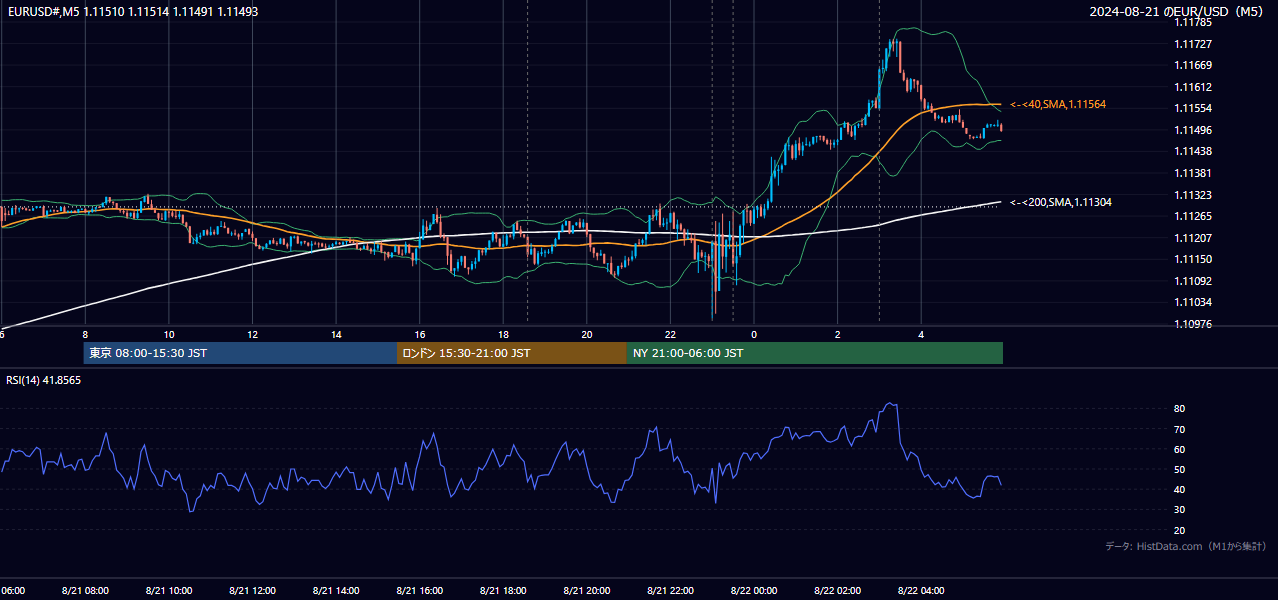Click the 8/21 16:00 time axis label
The height and width of the screenshot is (600, 1278).
(420, 591)
